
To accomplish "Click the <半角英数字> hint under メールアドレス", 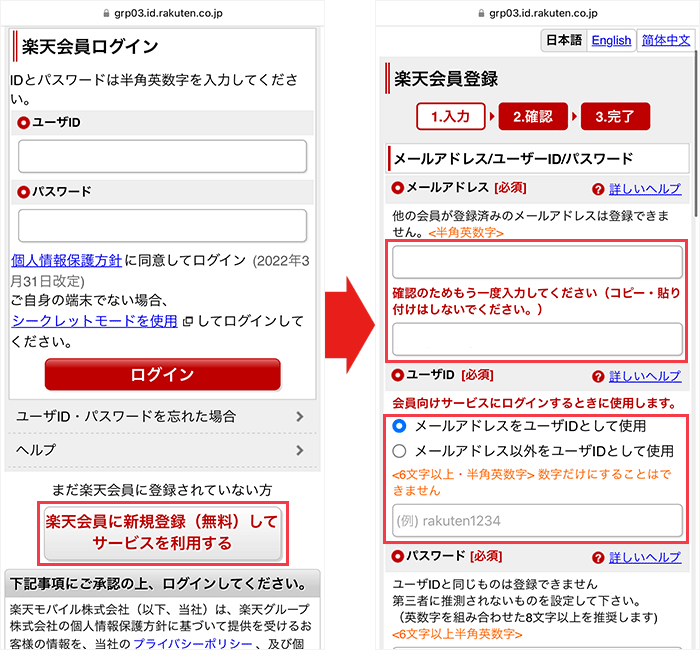I will (466, 233).
